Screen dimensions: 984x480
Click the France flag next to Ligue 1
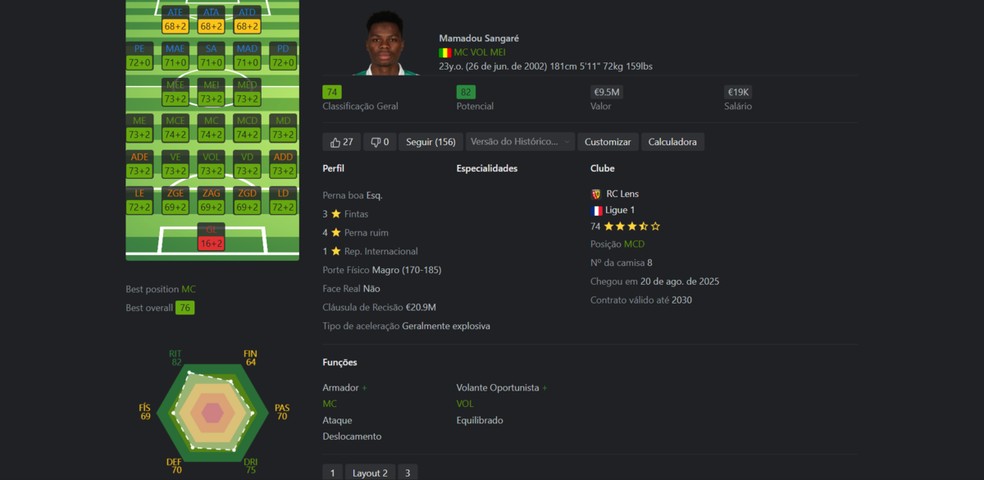click(596, 210)
